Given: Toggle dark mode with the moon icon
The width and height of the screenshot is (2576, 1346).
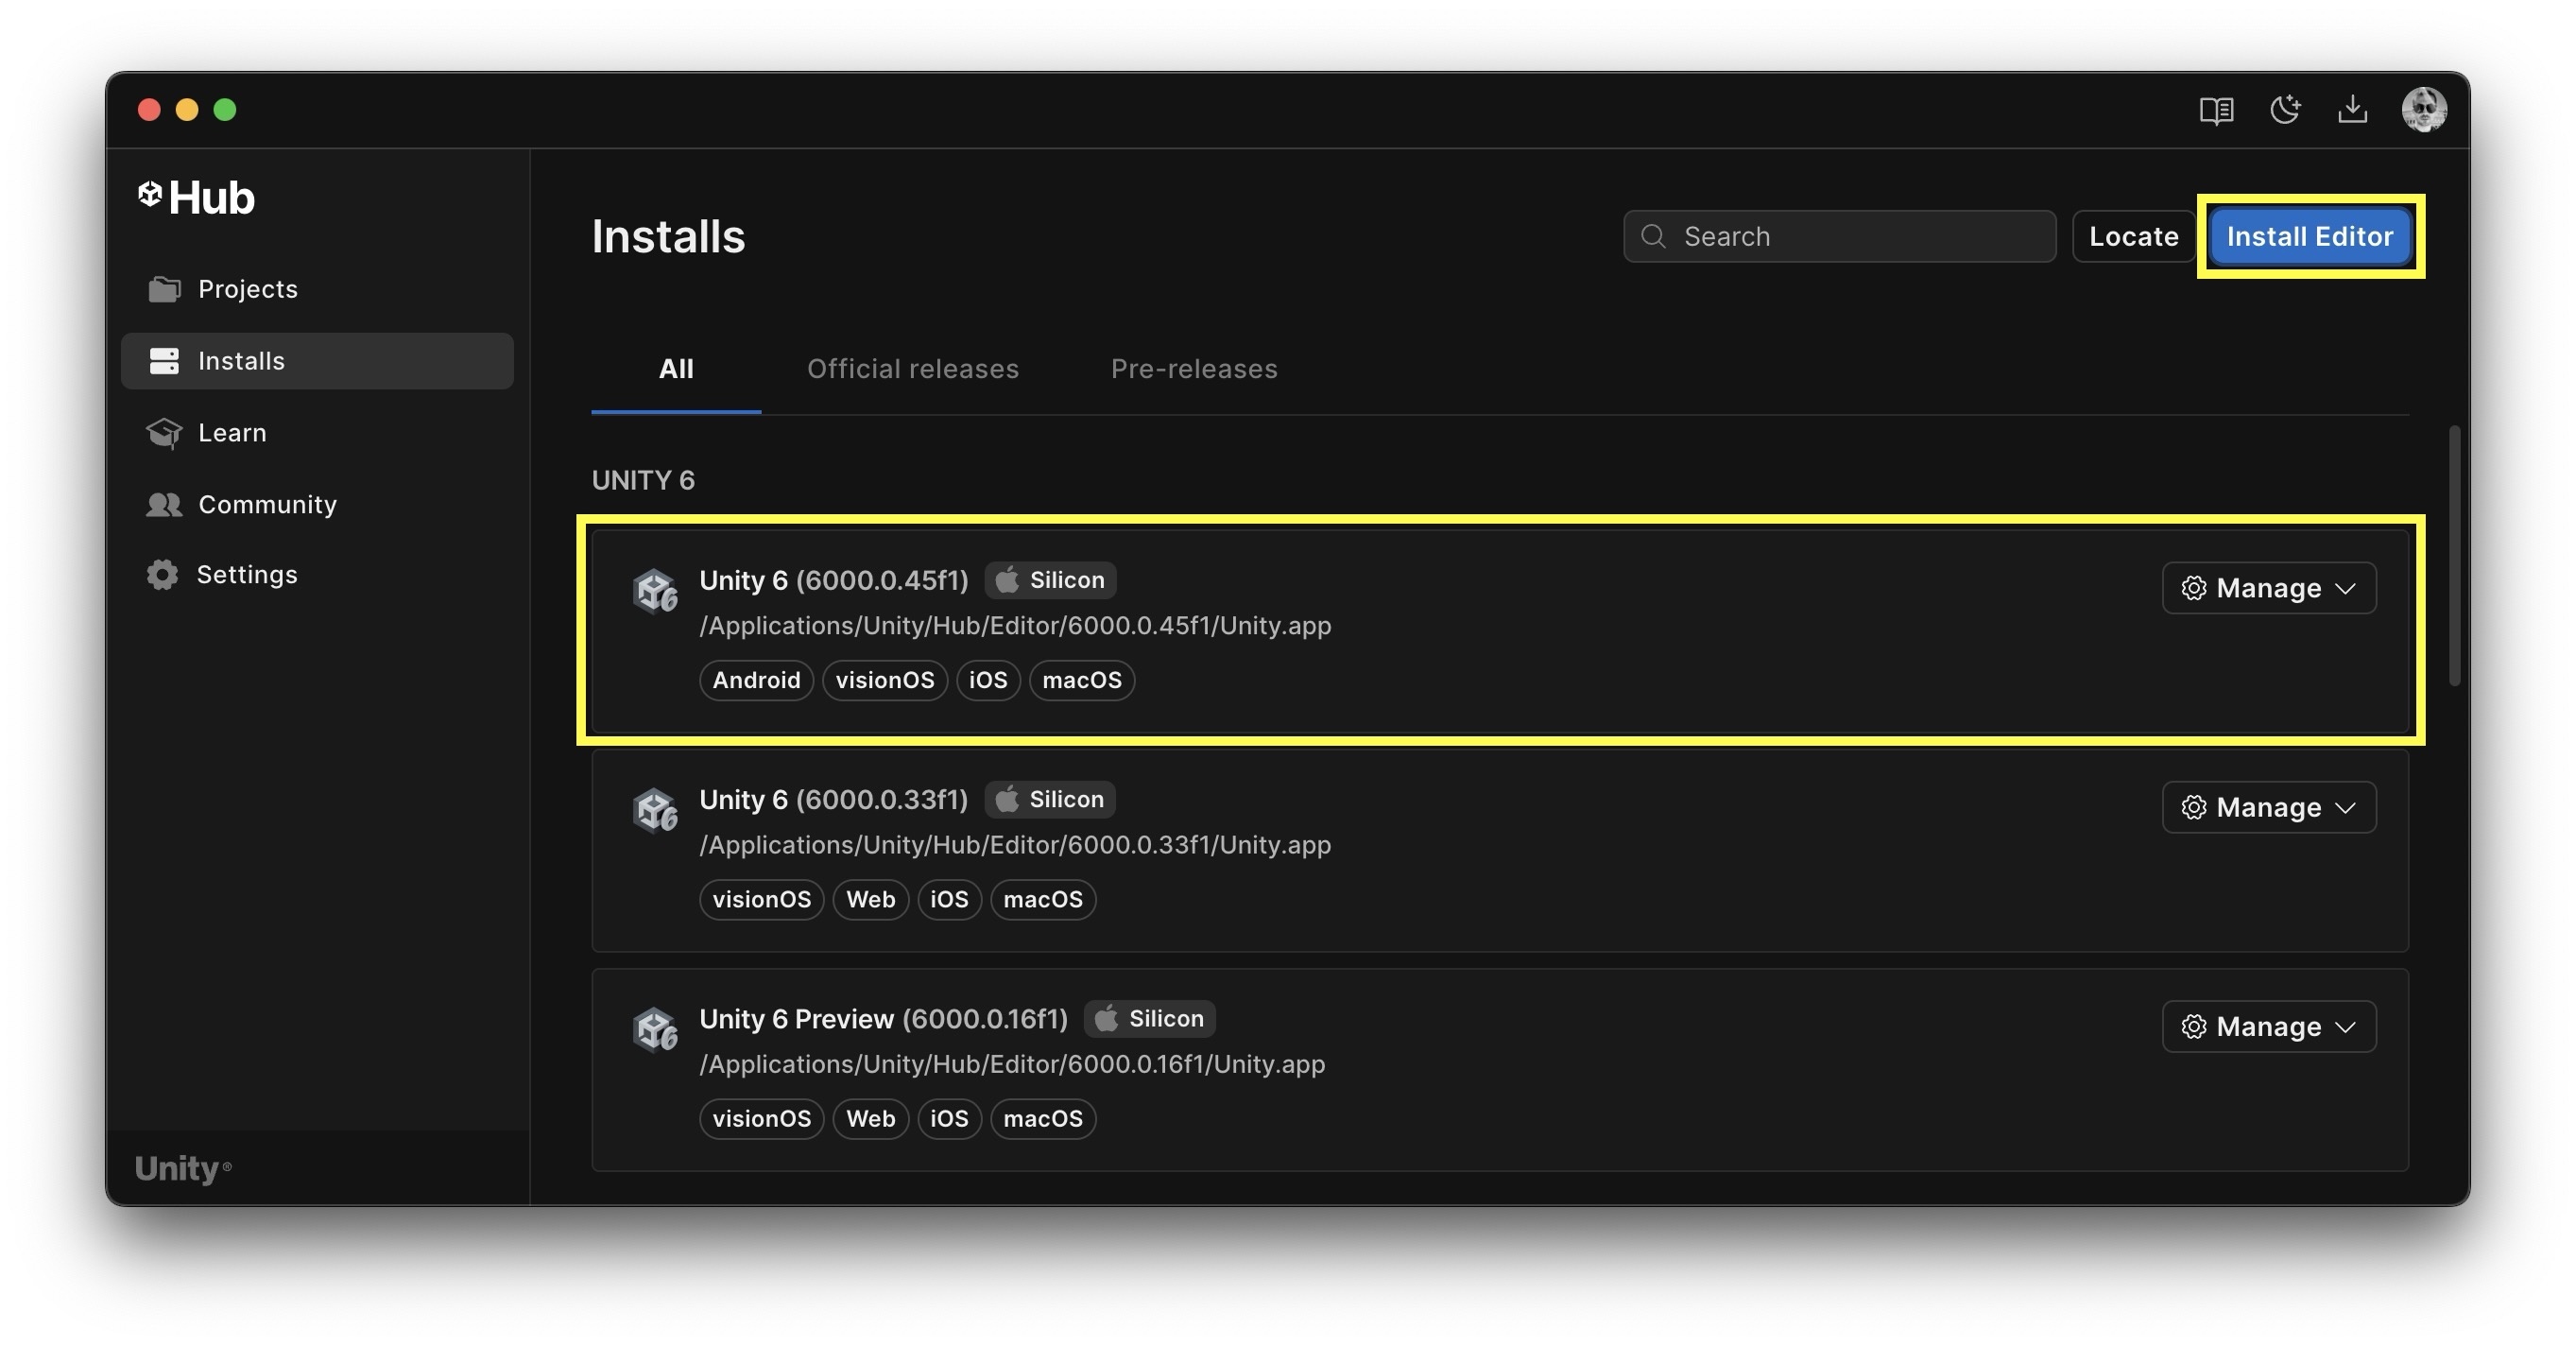Looking at the screenshot, I should click(2285, 110).
